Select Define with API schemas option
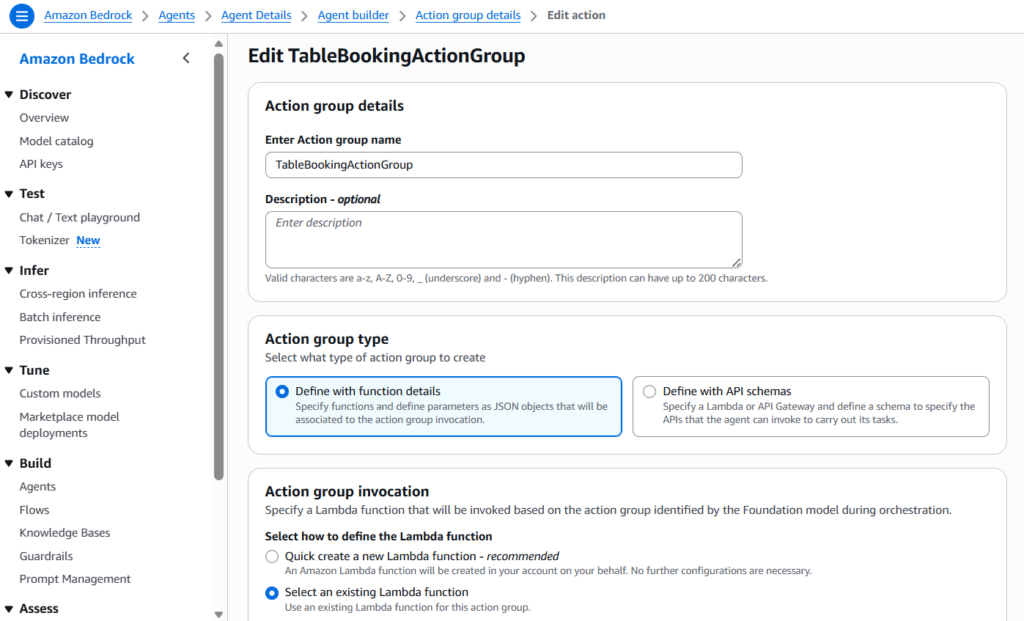 650,392
